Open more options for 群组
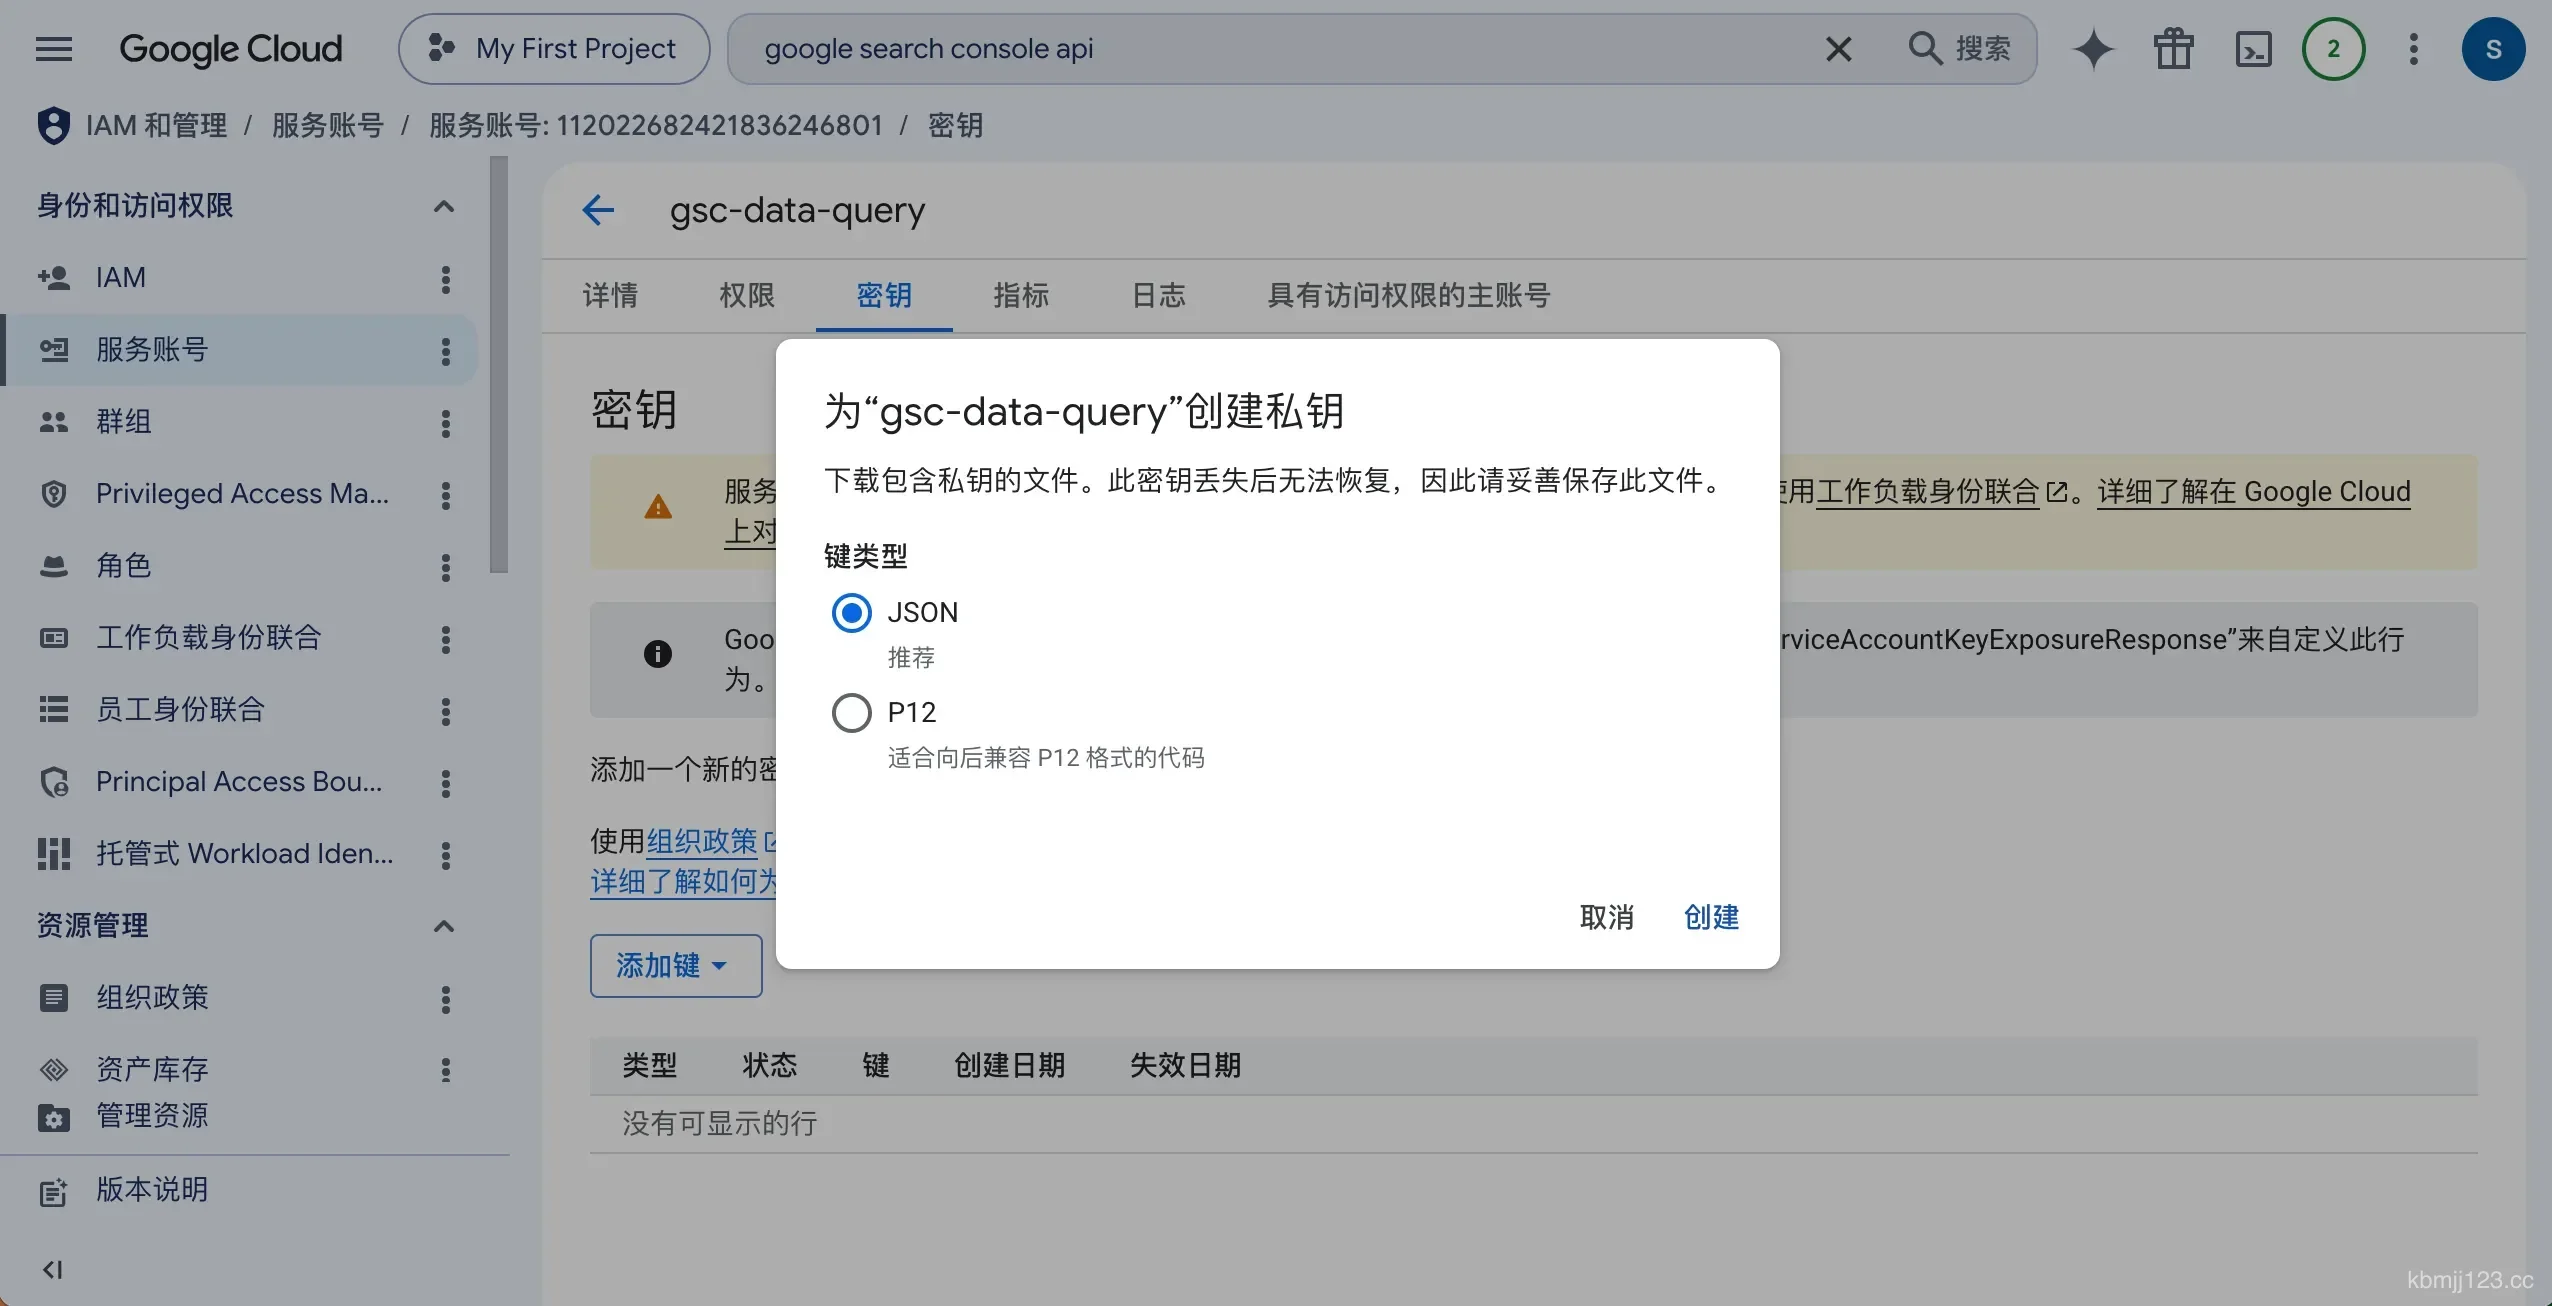Image resolution: width=2552 pixels, height=1306 pixels. click(x=446, y=423)
